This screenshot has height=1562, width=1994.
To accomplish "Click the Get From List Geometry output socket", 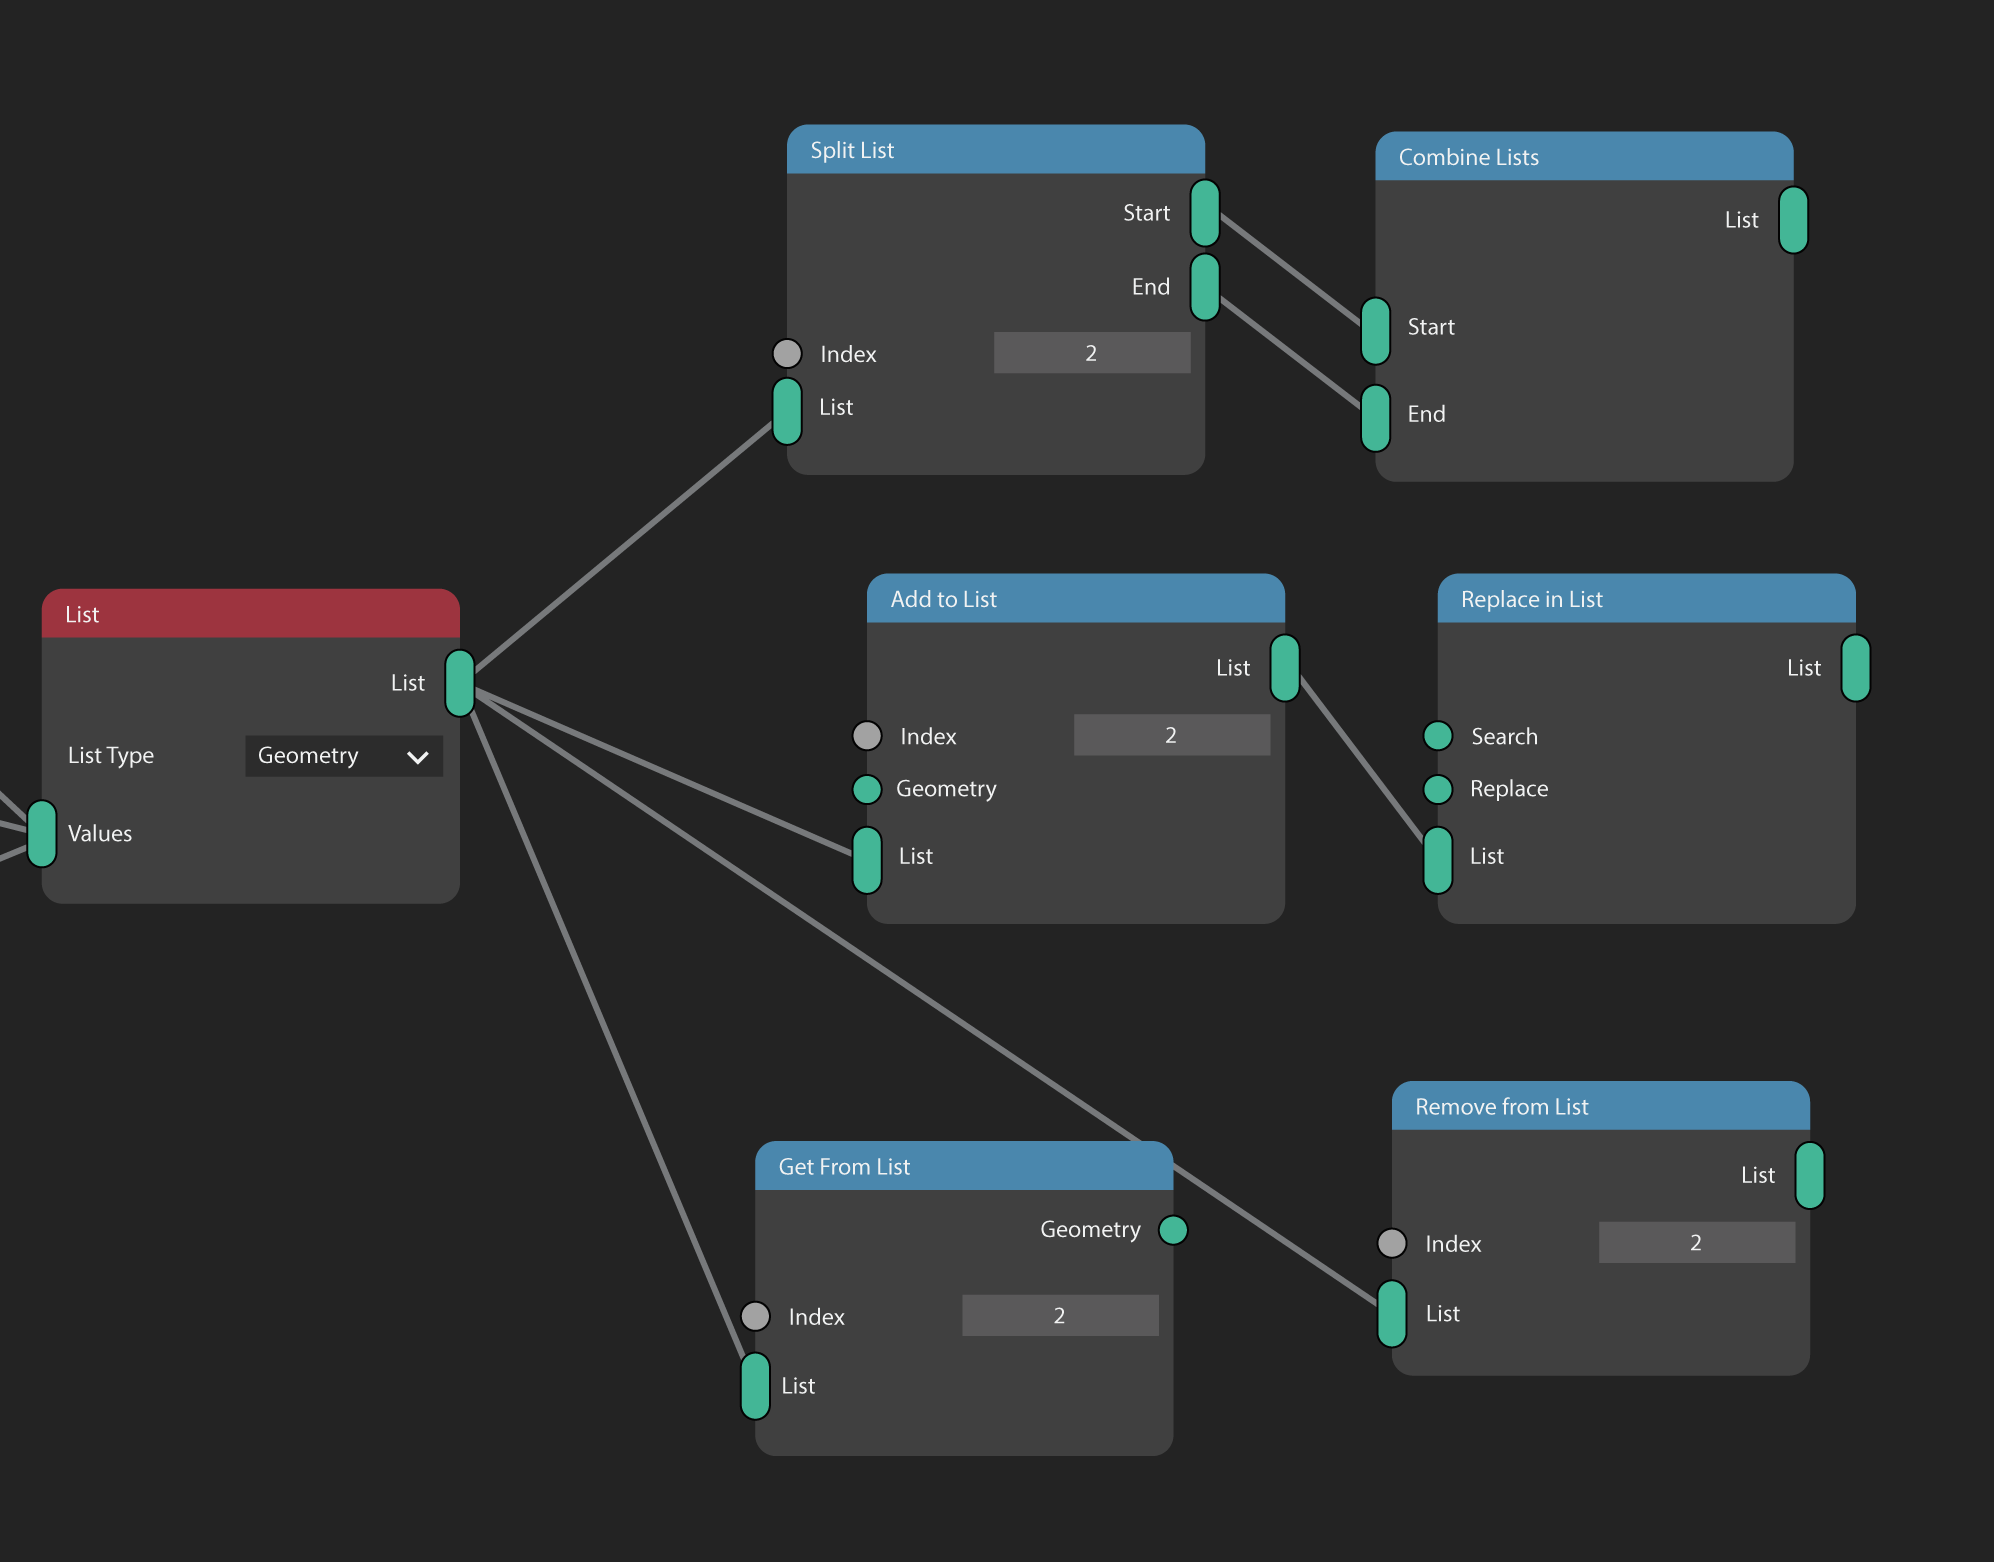I will 1173,1230.
